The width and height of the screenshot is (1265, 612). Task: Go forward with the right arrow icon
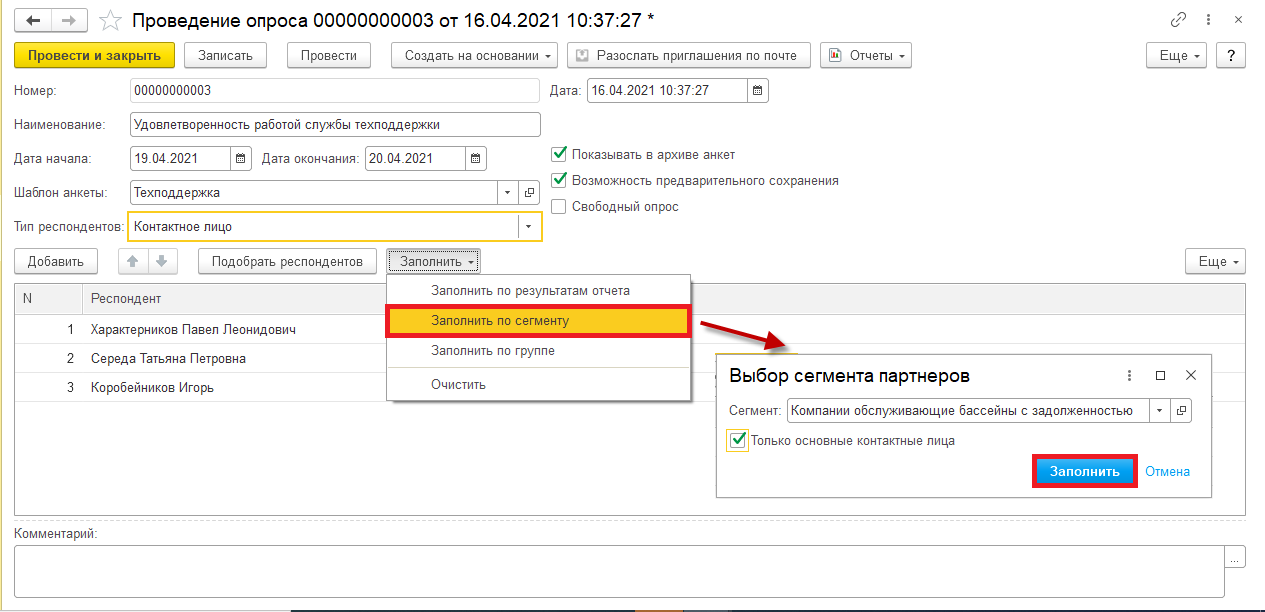click(x=69, y=20)
